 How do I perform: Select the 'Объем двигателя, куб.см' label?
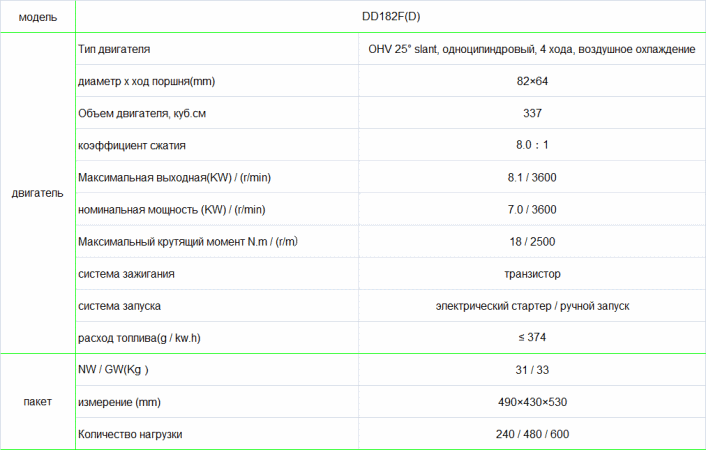(x=142, y=113)
